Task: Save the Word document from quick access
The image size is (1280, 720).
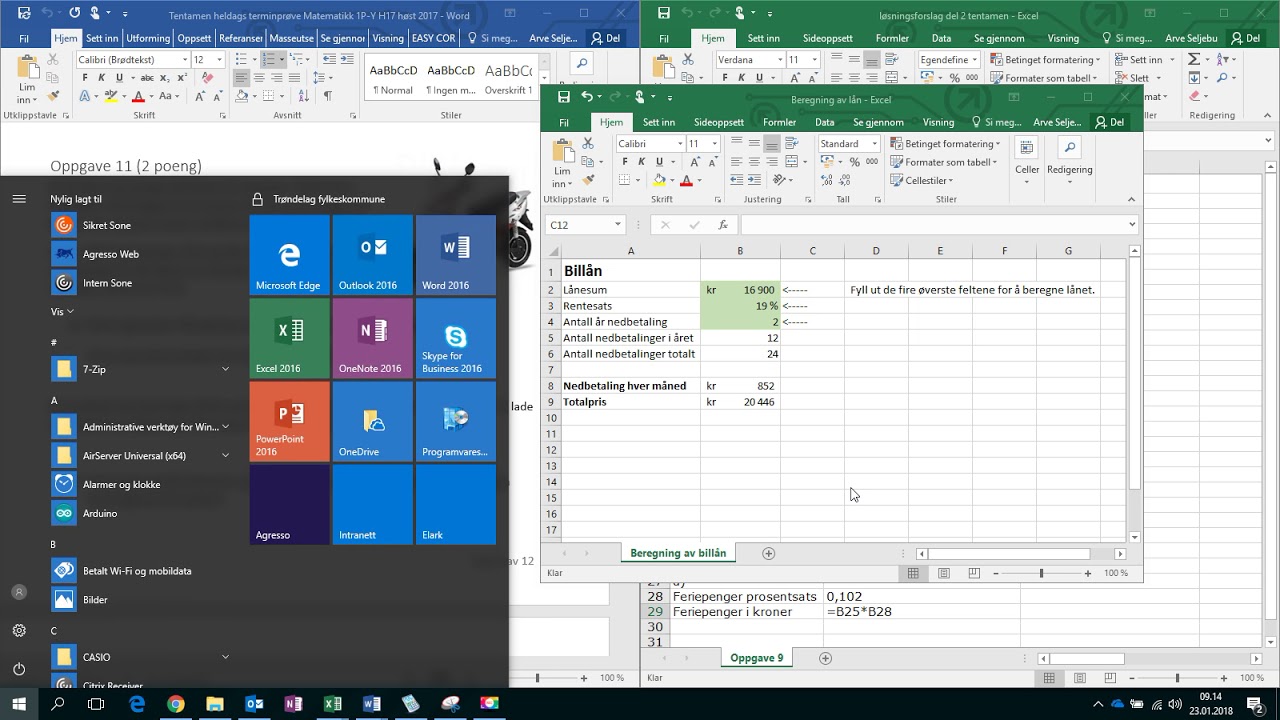Action: (24, 14)
